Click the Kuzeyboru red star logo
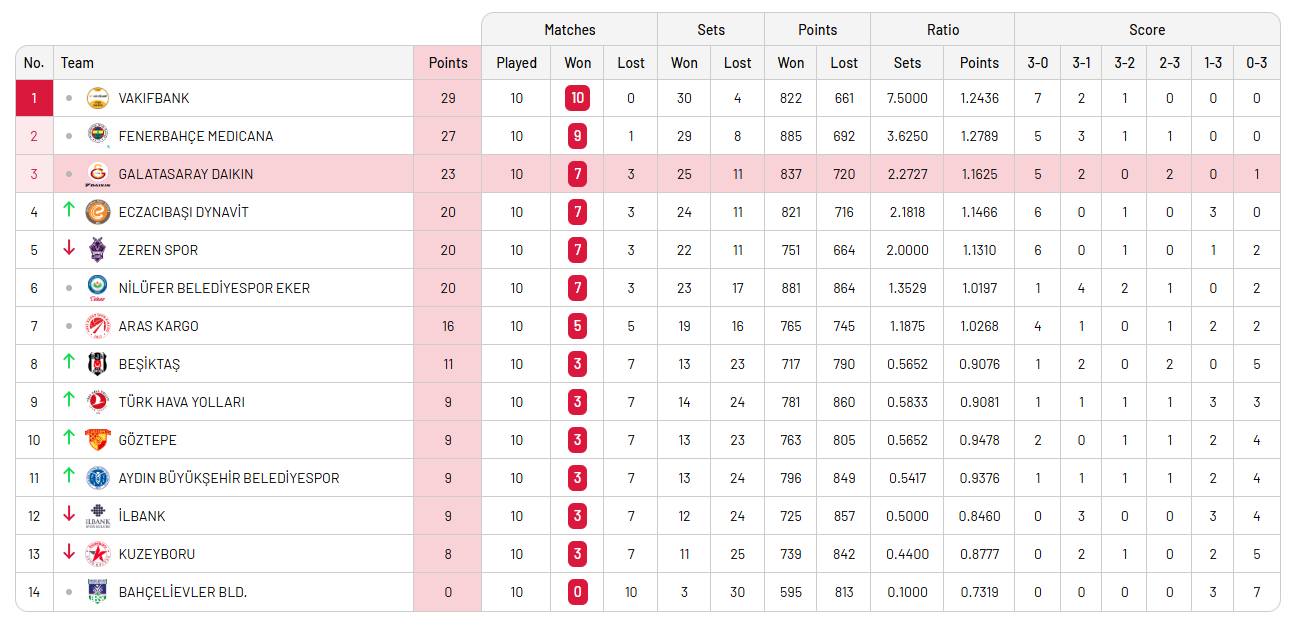The height and width of the screenshot is (626, 1296). click(x=97, y=554)
